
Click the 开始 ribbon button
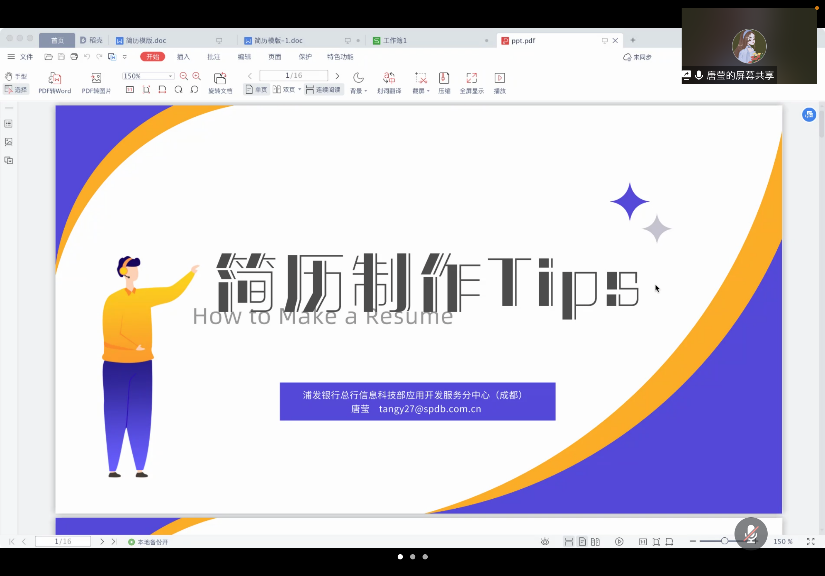pyautogui.click(x=153, y=57)
